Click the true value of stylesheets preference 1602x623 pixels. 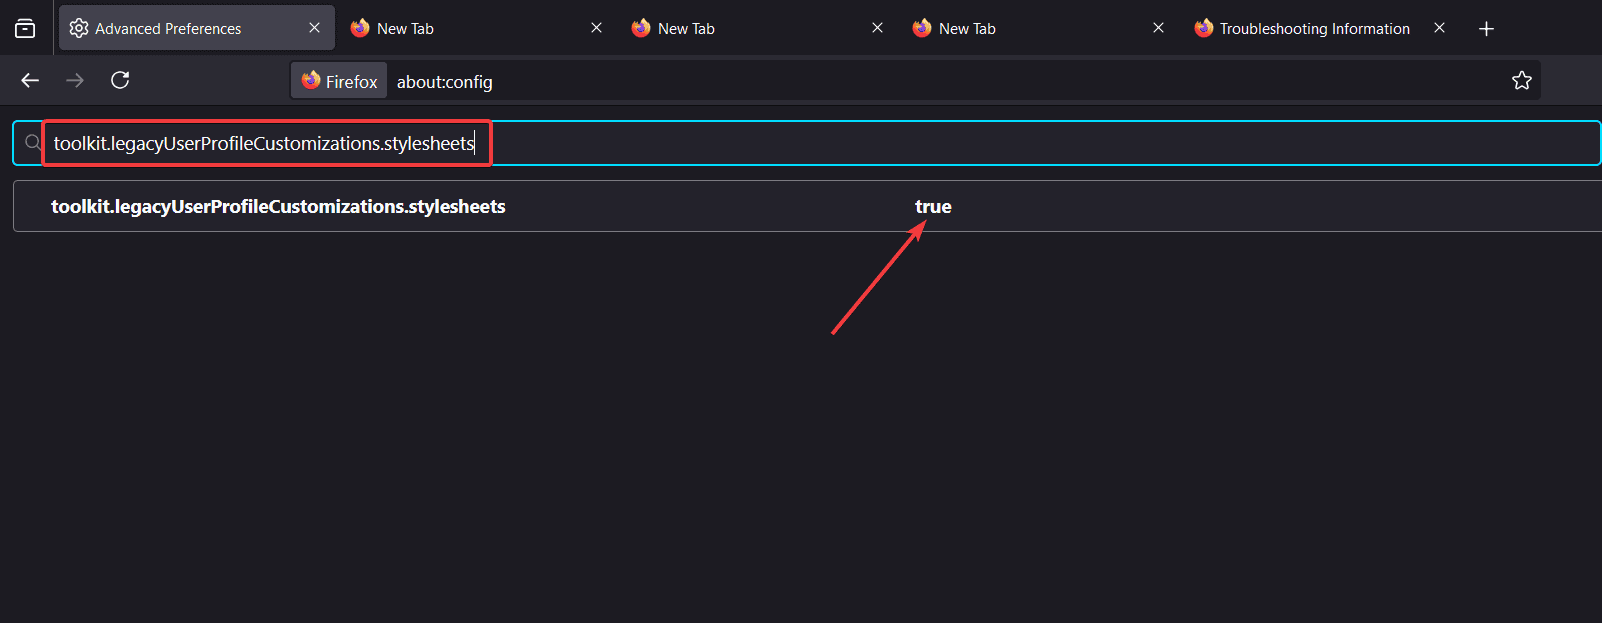(x=933, y=207)
